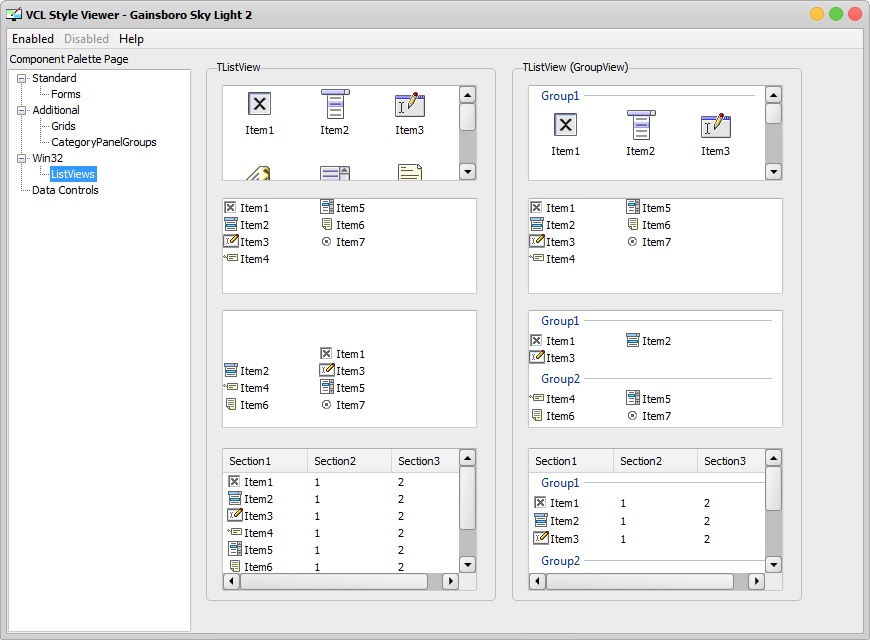Select Item6 icon in third TListView list
870x640 pixels.
click(x=231, y=404)
